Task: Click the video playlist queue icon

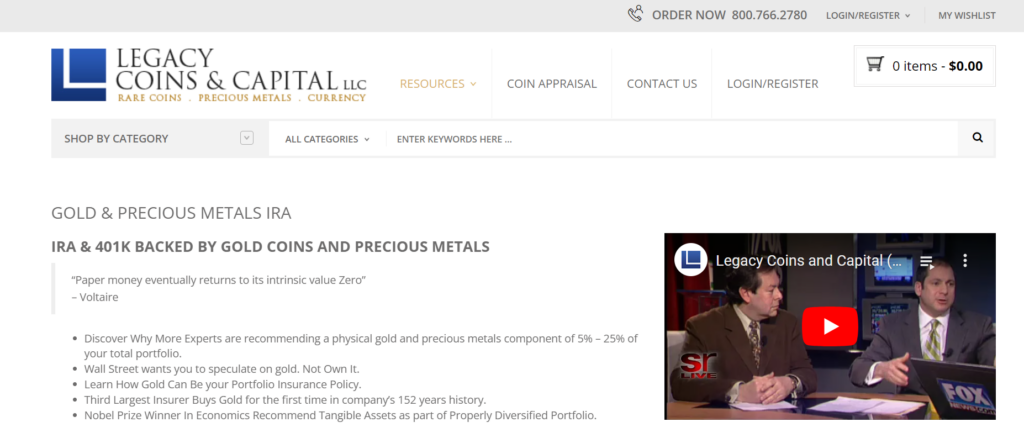Action: tap(927, 261)
